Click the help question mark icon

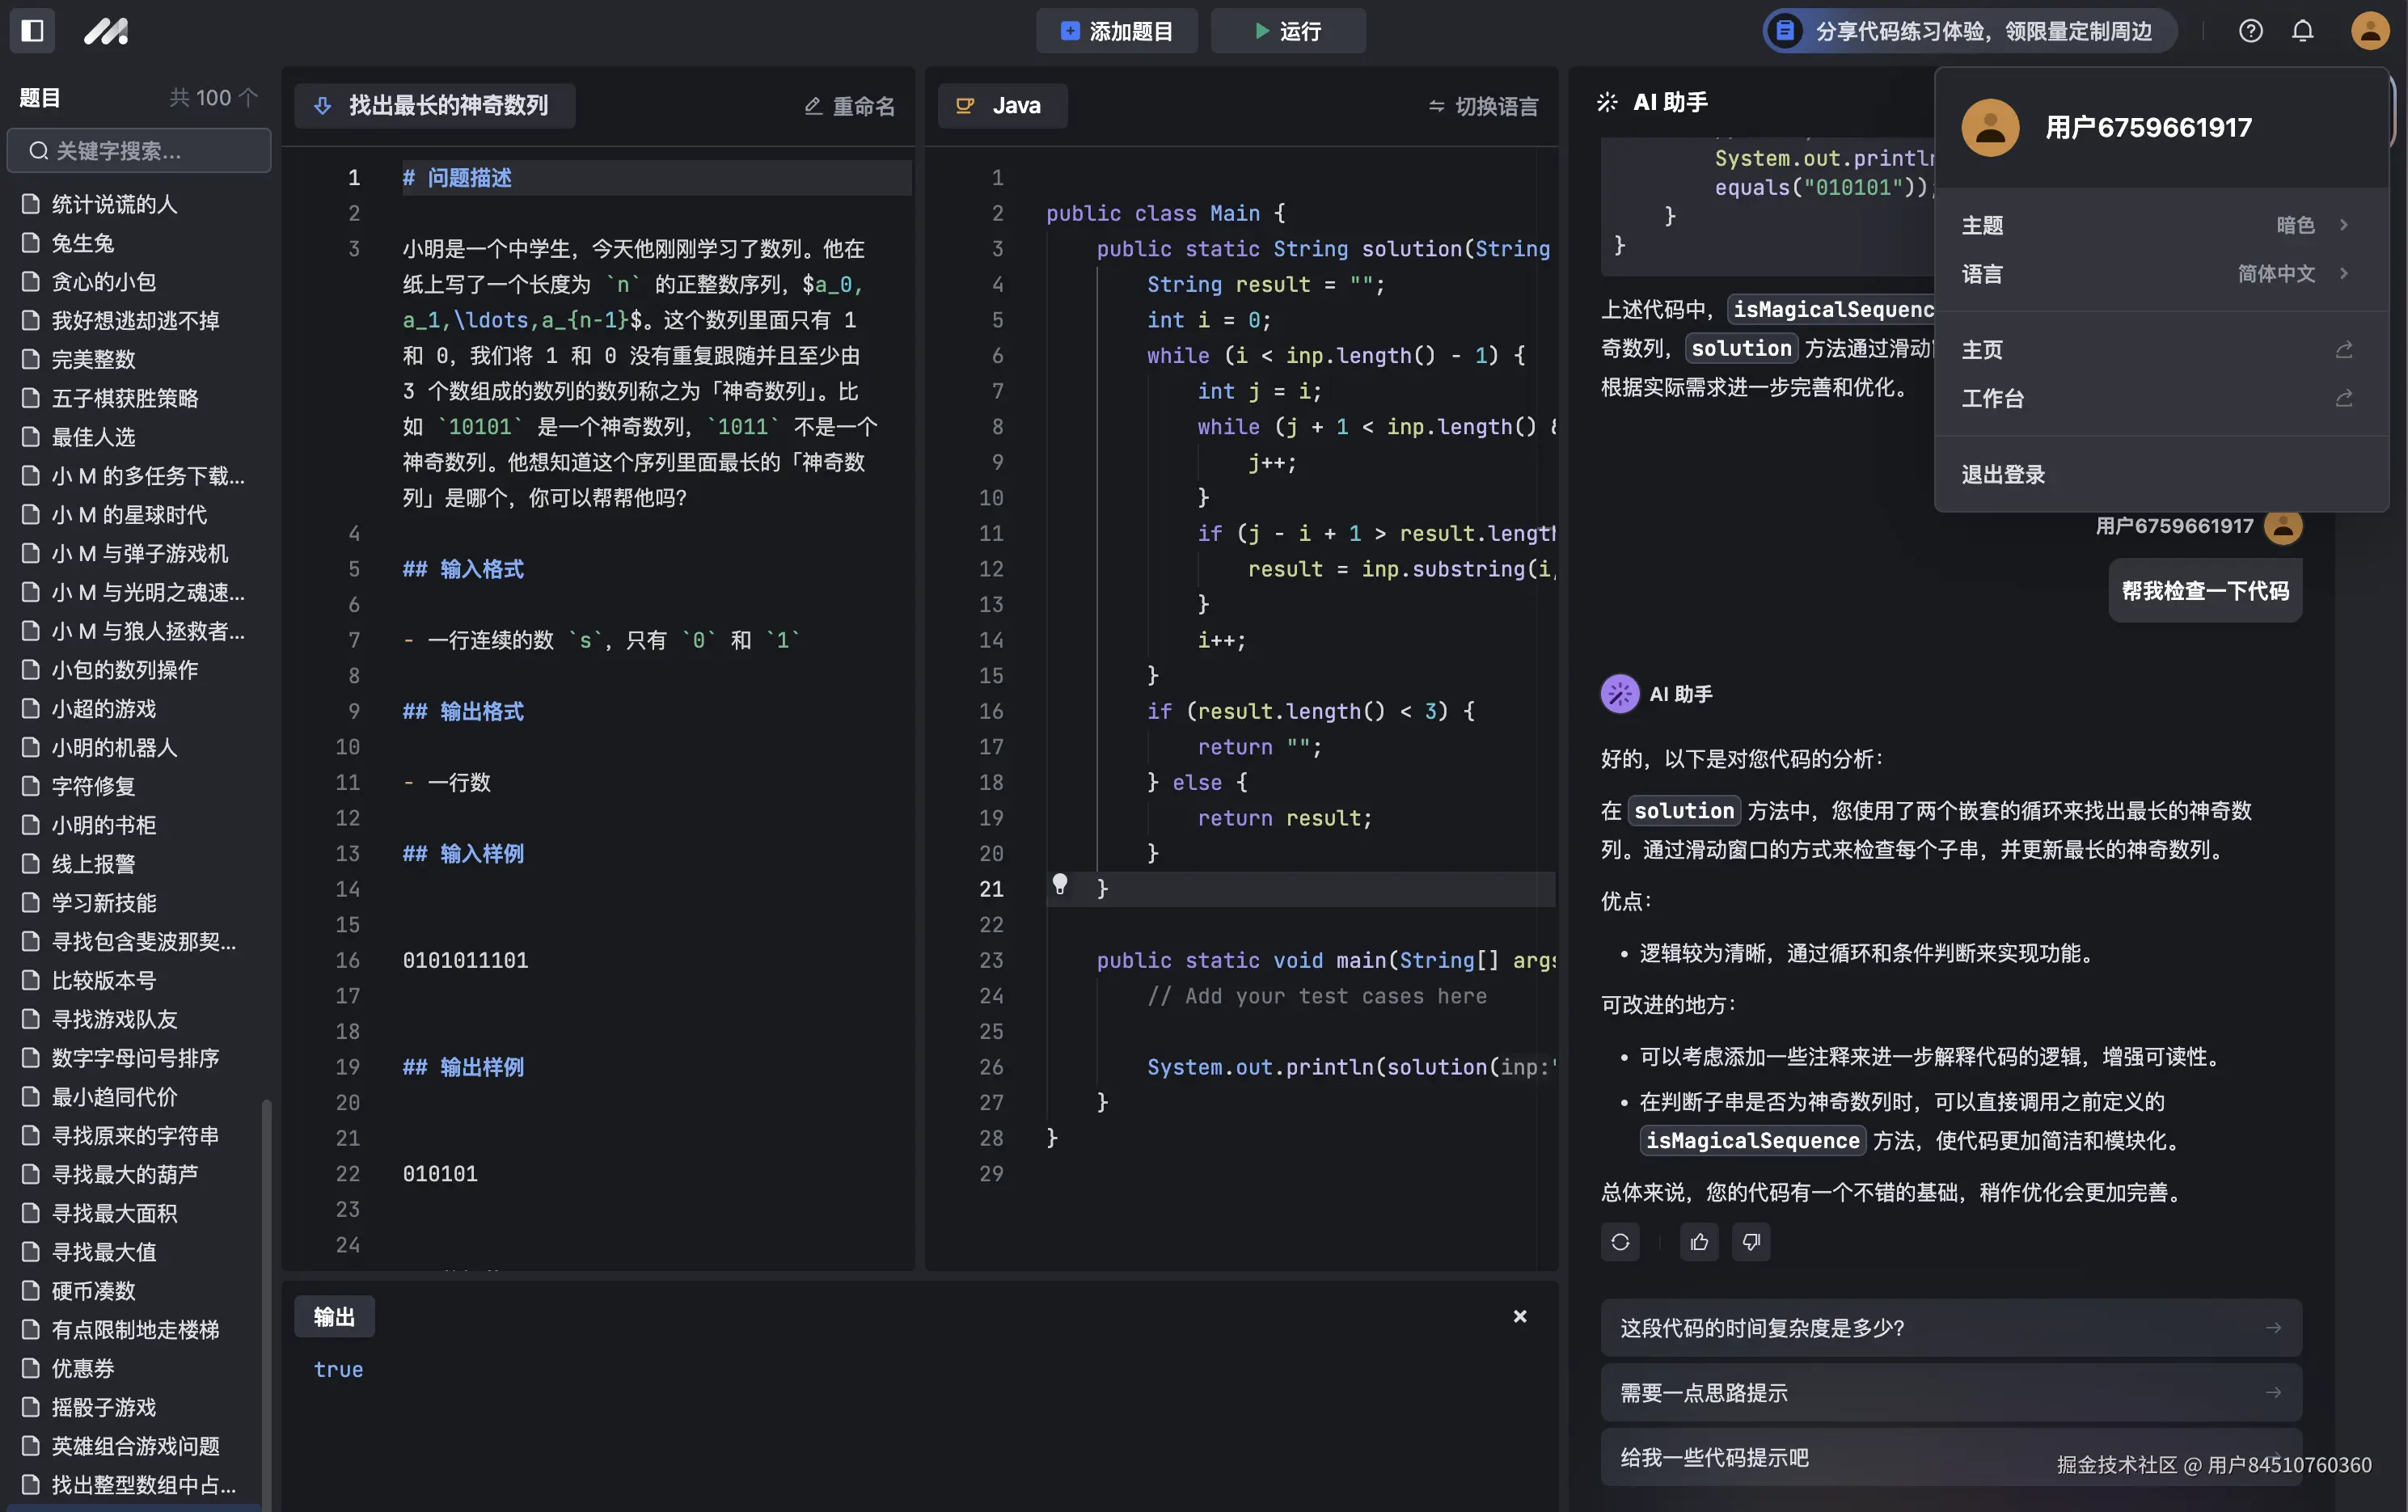tap(2250, 31)
